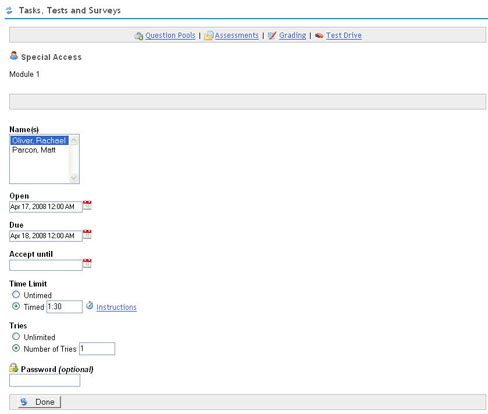Select the Untimed radio button
488x414 pixels.
click(16, 295)
